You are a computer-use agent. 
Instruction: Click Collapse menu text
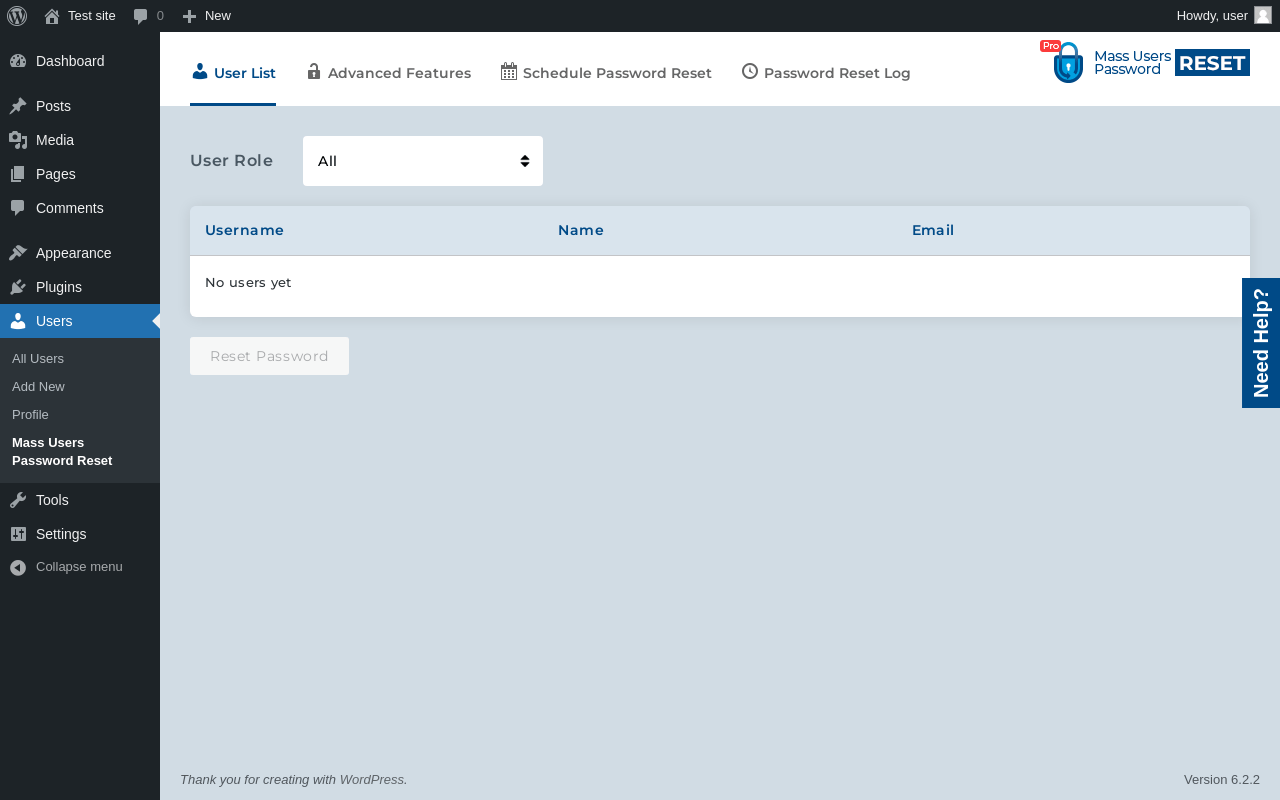point(79,567)
